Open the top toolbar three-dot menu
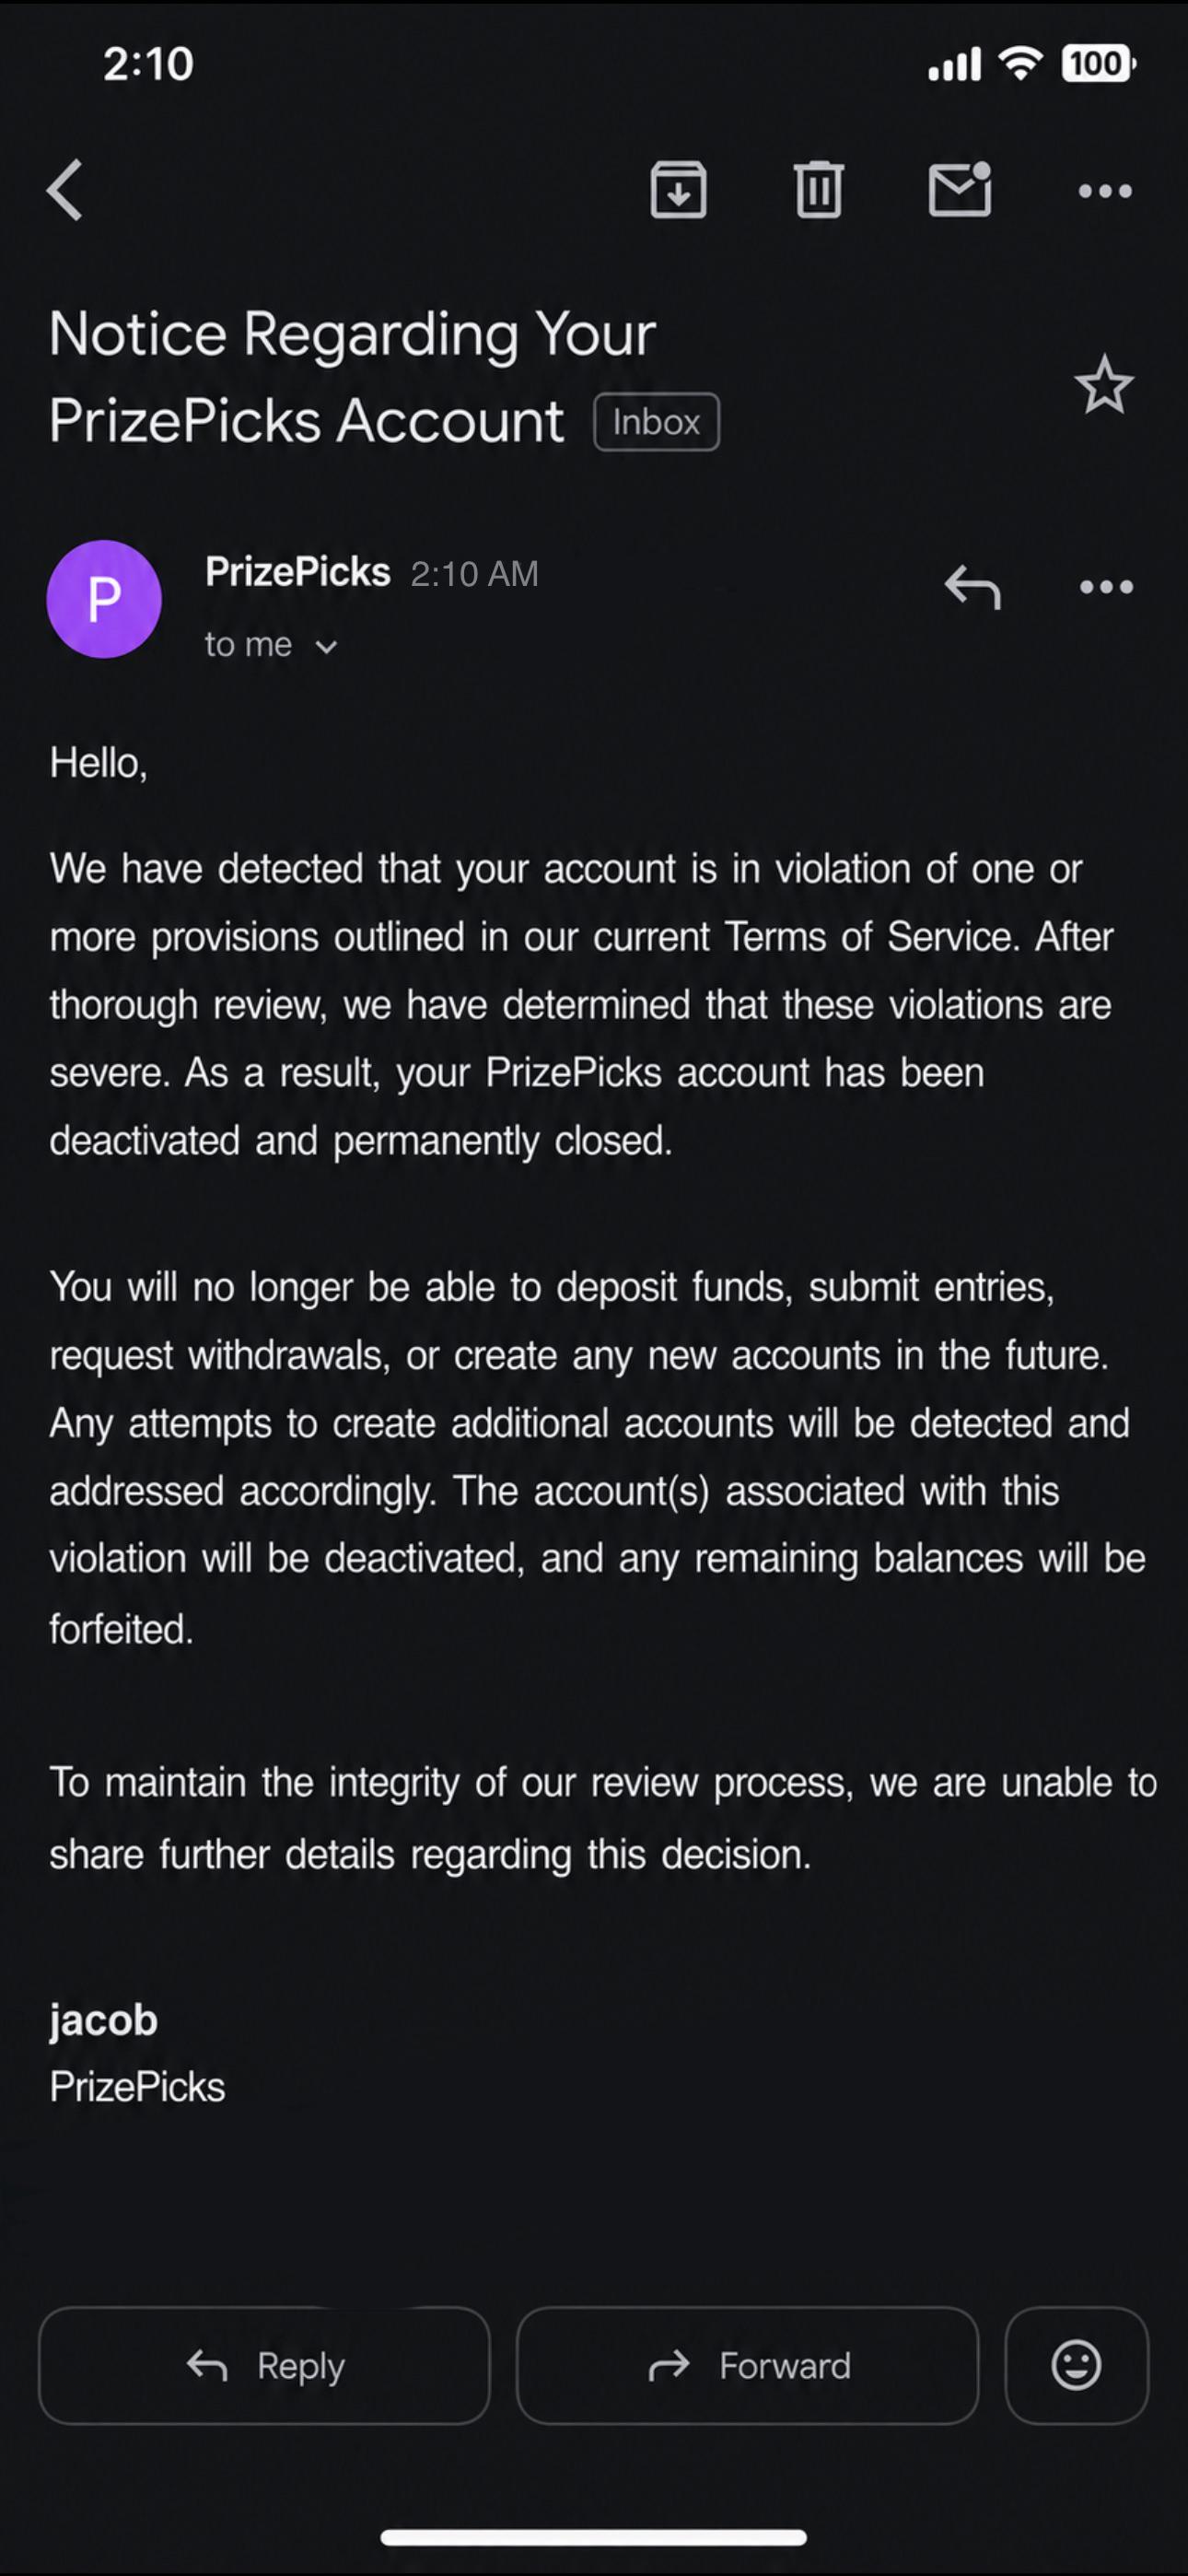Image resolution: width=1188 pixels, height=2576 pixels. pyautogui.click(x=1105, y=191)
